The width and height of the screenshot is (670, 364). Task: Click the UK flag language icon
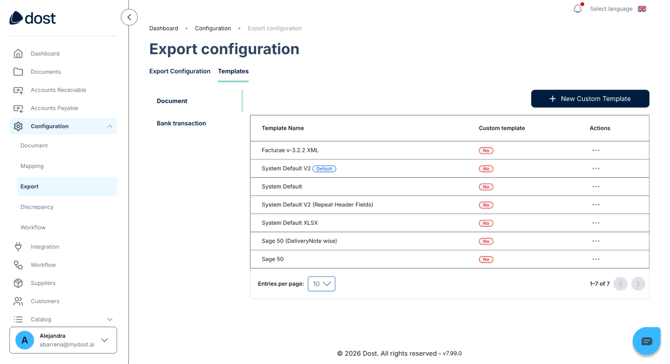point(642,9)
